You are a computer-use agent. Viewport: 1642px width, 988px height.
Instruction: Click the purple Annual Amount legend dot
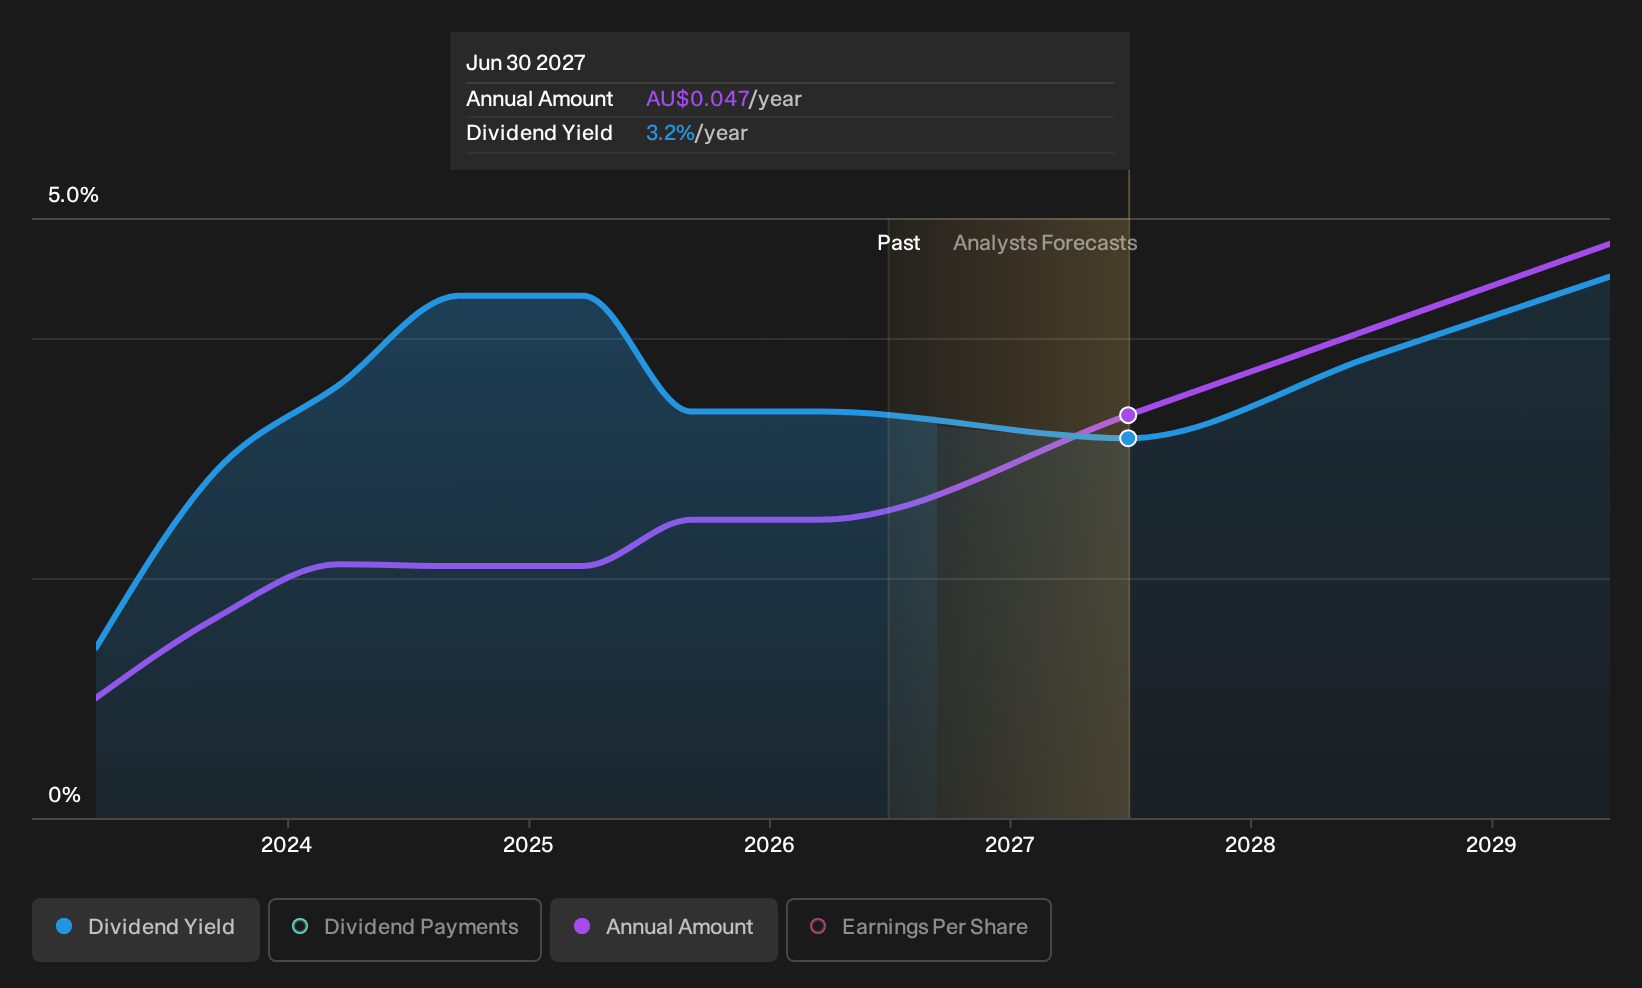pyautogui.click(x=582, y=926)
